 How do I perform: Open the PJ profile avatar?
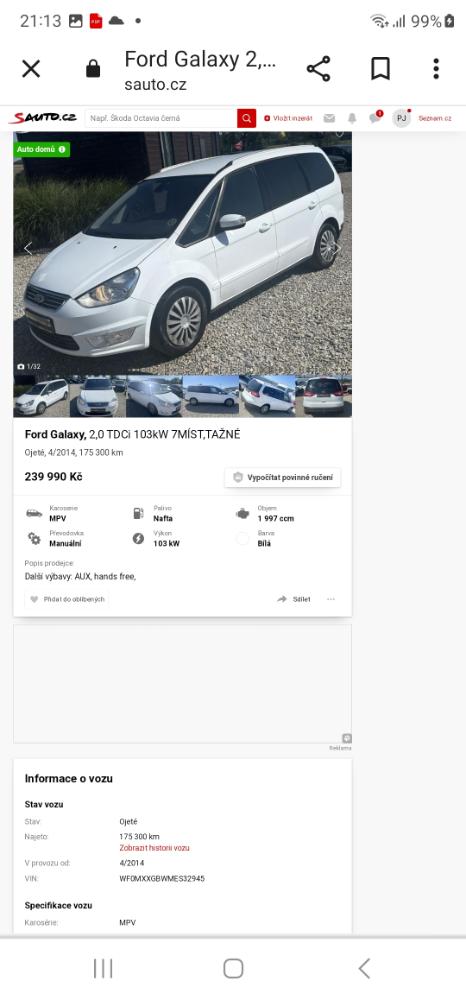[x=401, y=119]
